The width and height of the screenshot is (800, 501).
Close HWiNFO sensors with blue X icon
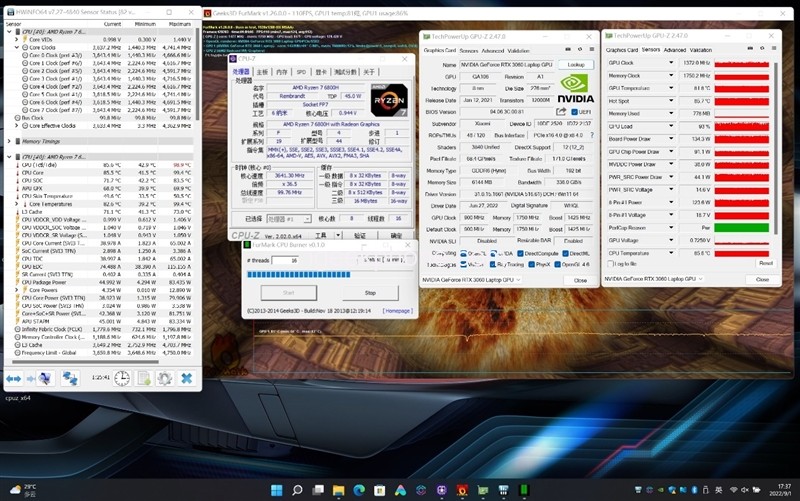pyautogui.click(x=186, y=378)
